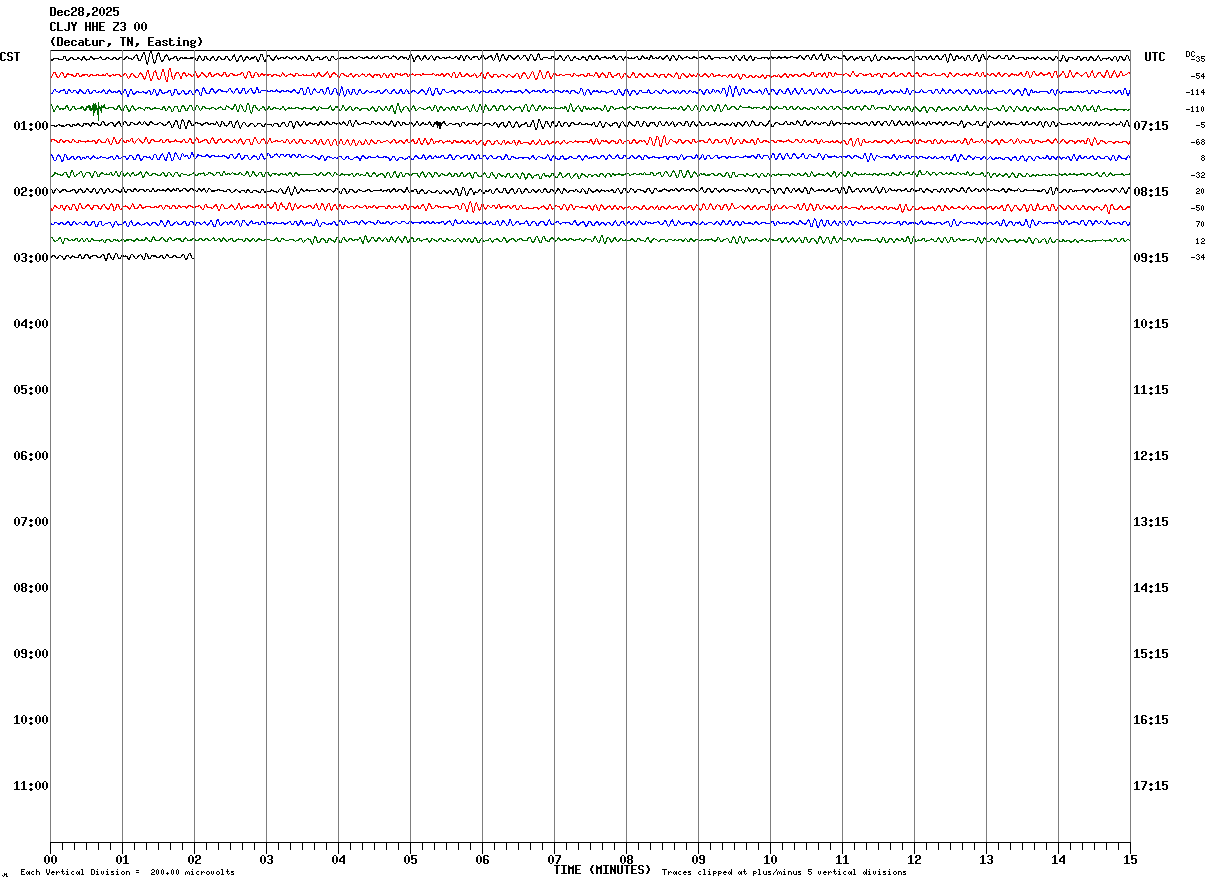
Task: Click the "DC" offset column header
Action: pyautogui.click(x=1190, y=54)
